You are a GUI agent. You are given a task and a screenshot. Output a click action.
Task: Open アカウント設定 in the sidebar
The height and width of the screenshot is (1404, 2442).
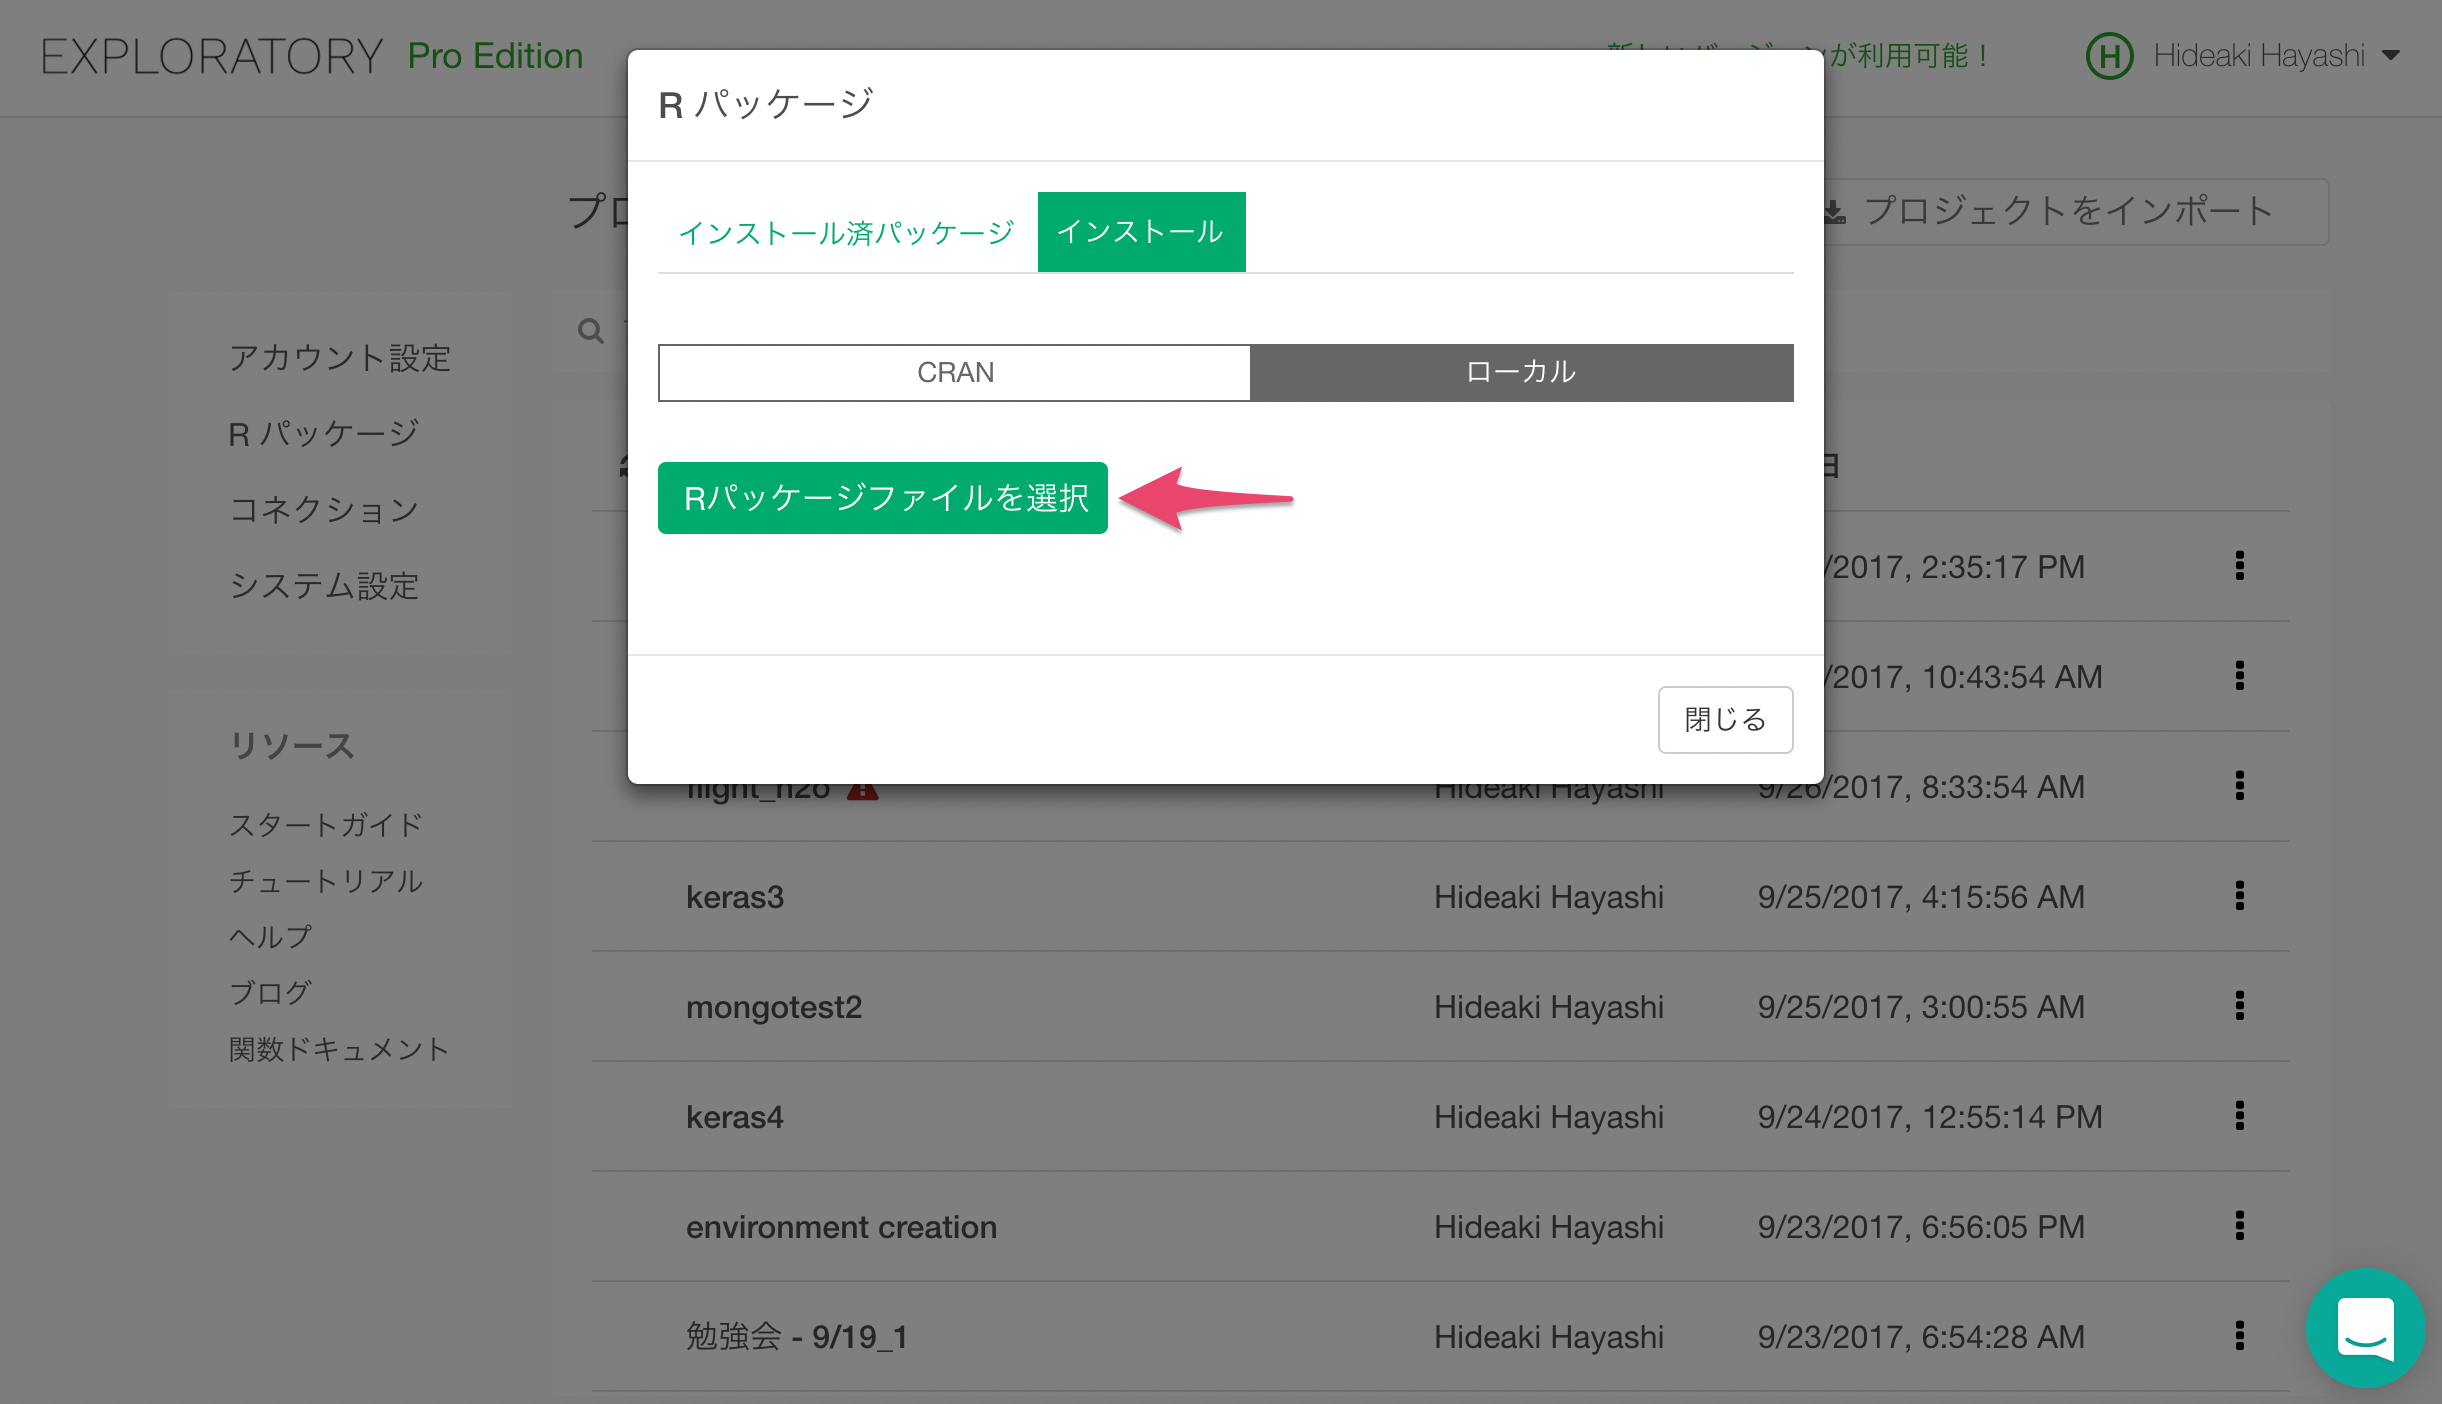pyautogui.click(x=340, y=358)
